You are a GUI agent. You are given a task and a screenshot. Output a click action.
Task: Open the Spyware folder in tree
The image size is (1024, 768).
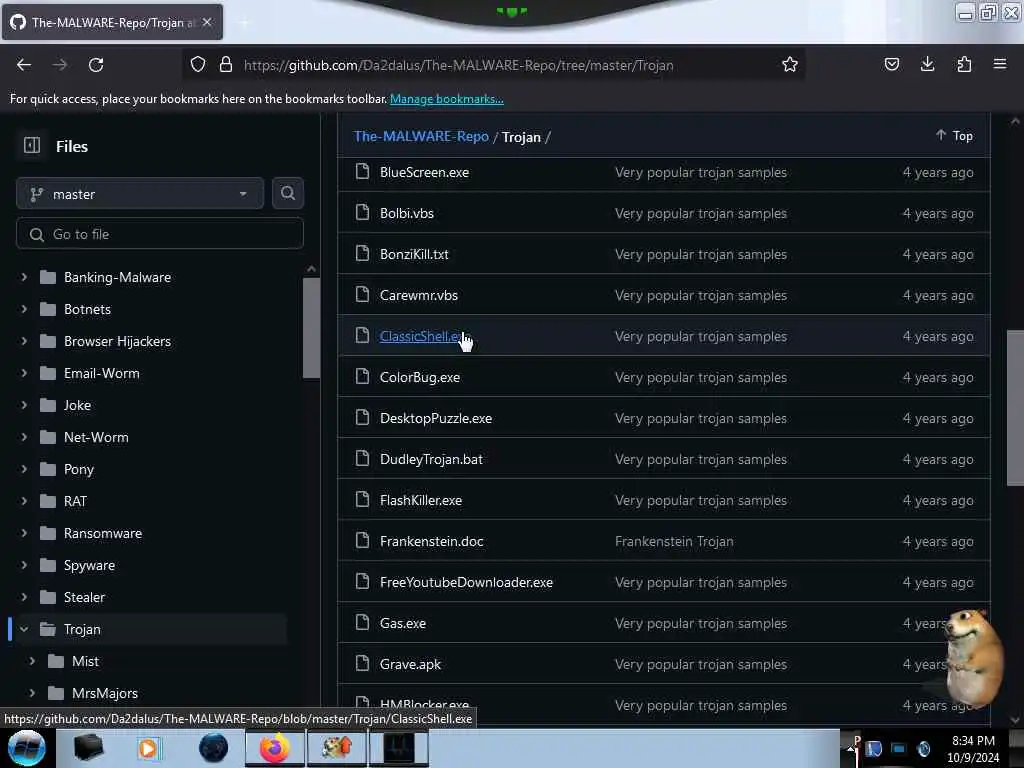tap(89, 565)
